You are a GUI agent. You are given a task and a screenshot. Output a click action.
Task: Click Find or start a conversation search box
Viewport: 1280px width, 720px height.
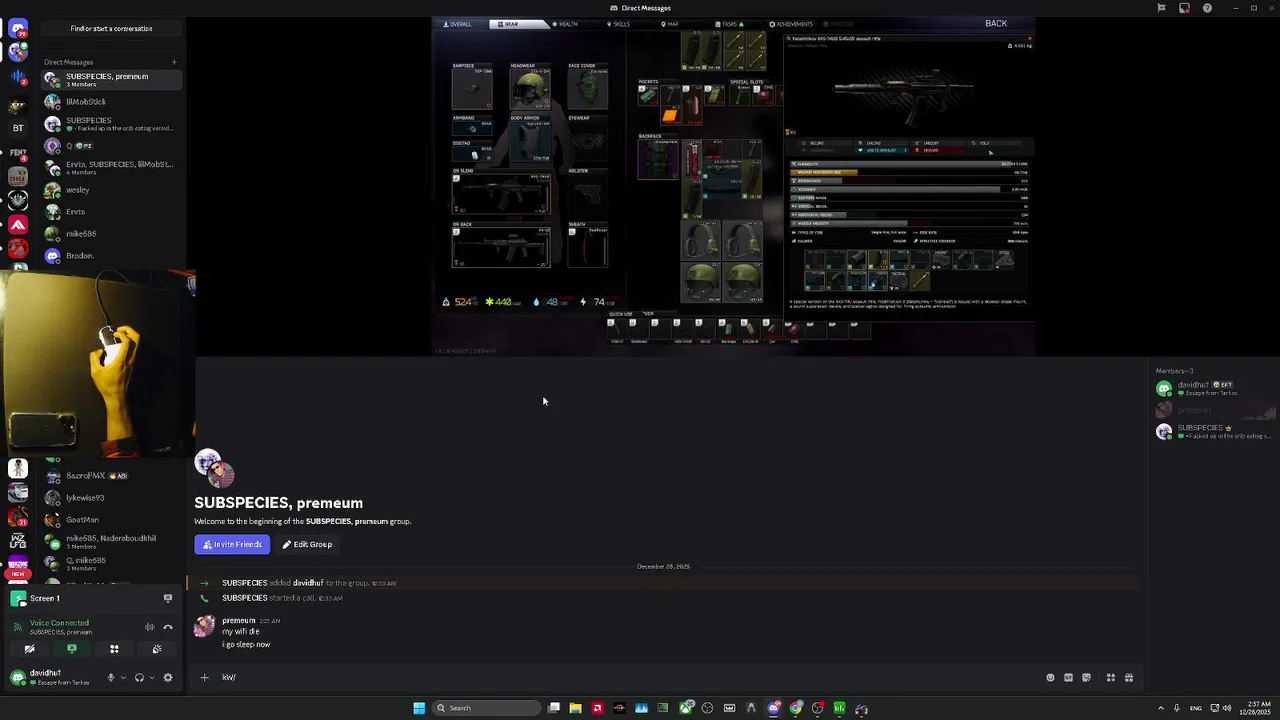pos(111,29)
